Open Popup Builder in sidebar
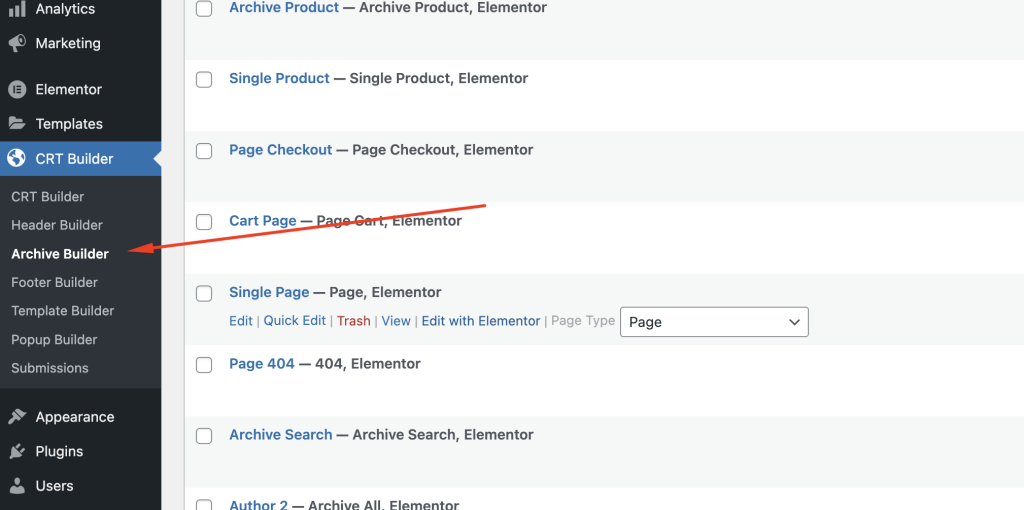1024x510 pixels. pyautogui.click(x=54, y=339)
